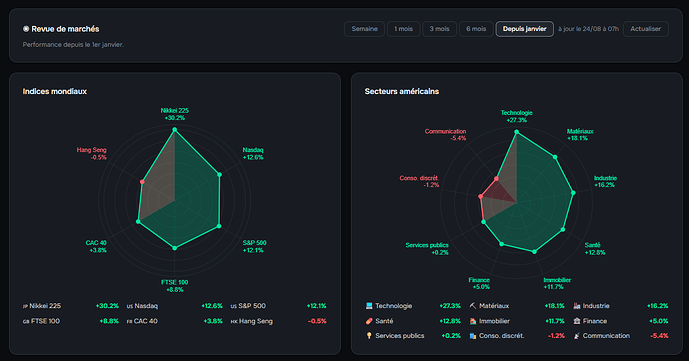This screenshot has width=689, height=361.
Task: Click the Matériaux +18.1% chart label
Action: click(x=580, y=135)
